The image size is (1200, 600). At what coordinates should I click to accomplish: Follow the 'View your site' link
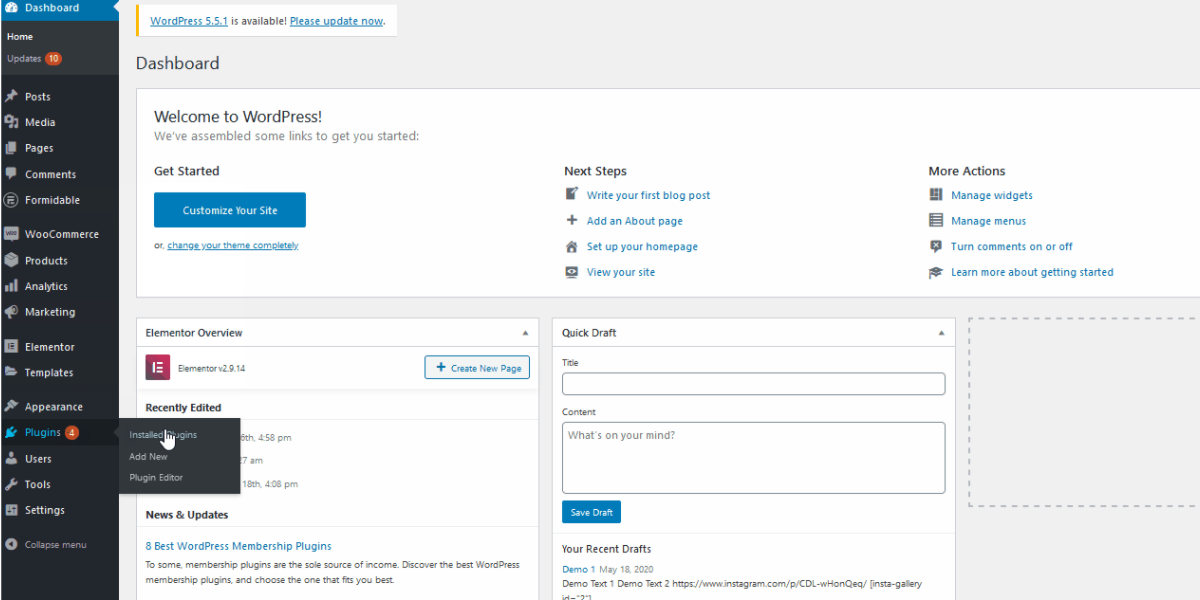click(x=621, y=272)
